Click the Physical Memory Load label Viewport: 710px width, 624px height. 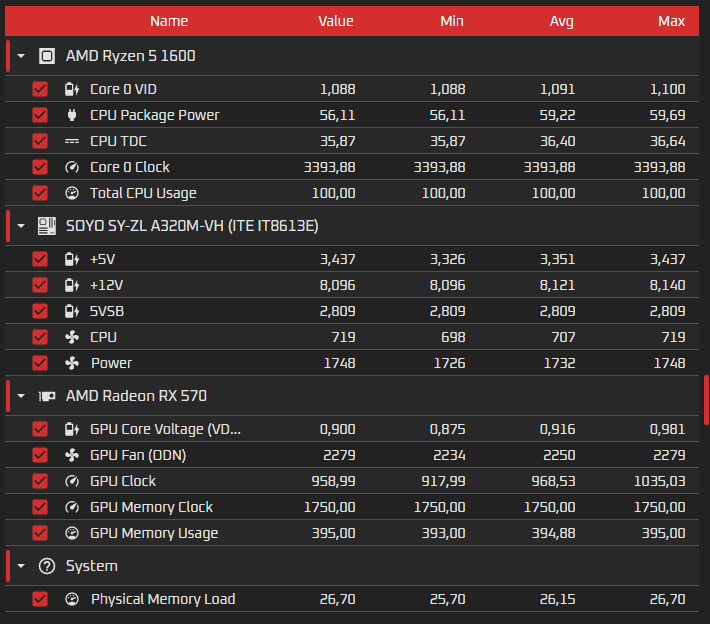(163, 600)
